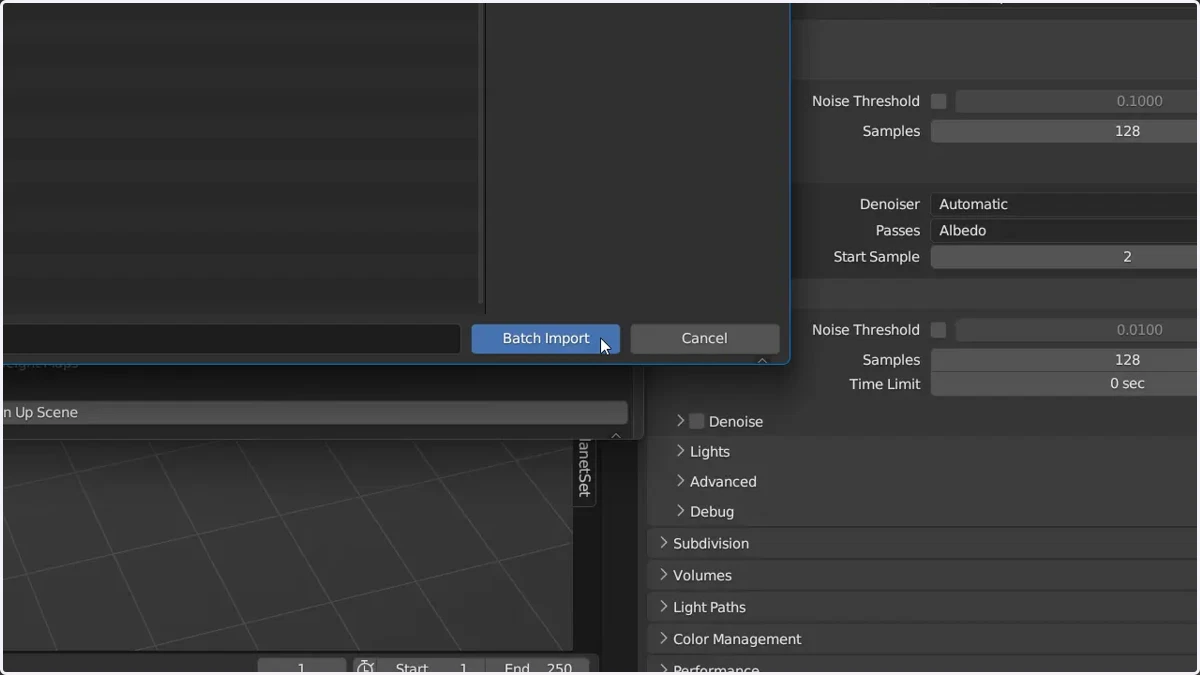Click the Batch Import button
This screenshot has height=675, width=1200.
tap(545, 338)
